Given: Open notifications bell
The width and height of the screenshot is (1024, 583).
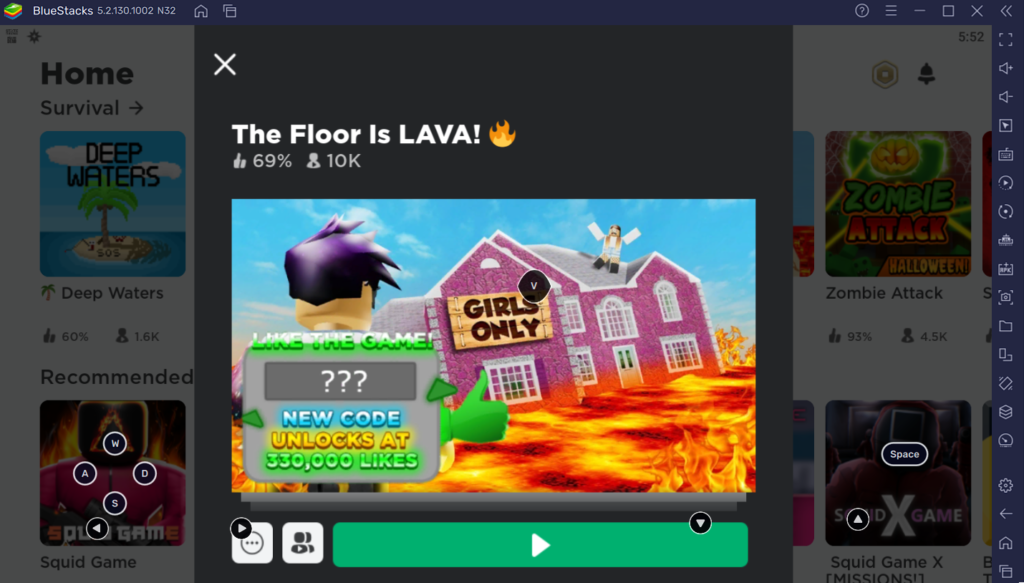Looking at the screenshot, I should point(926,74).
